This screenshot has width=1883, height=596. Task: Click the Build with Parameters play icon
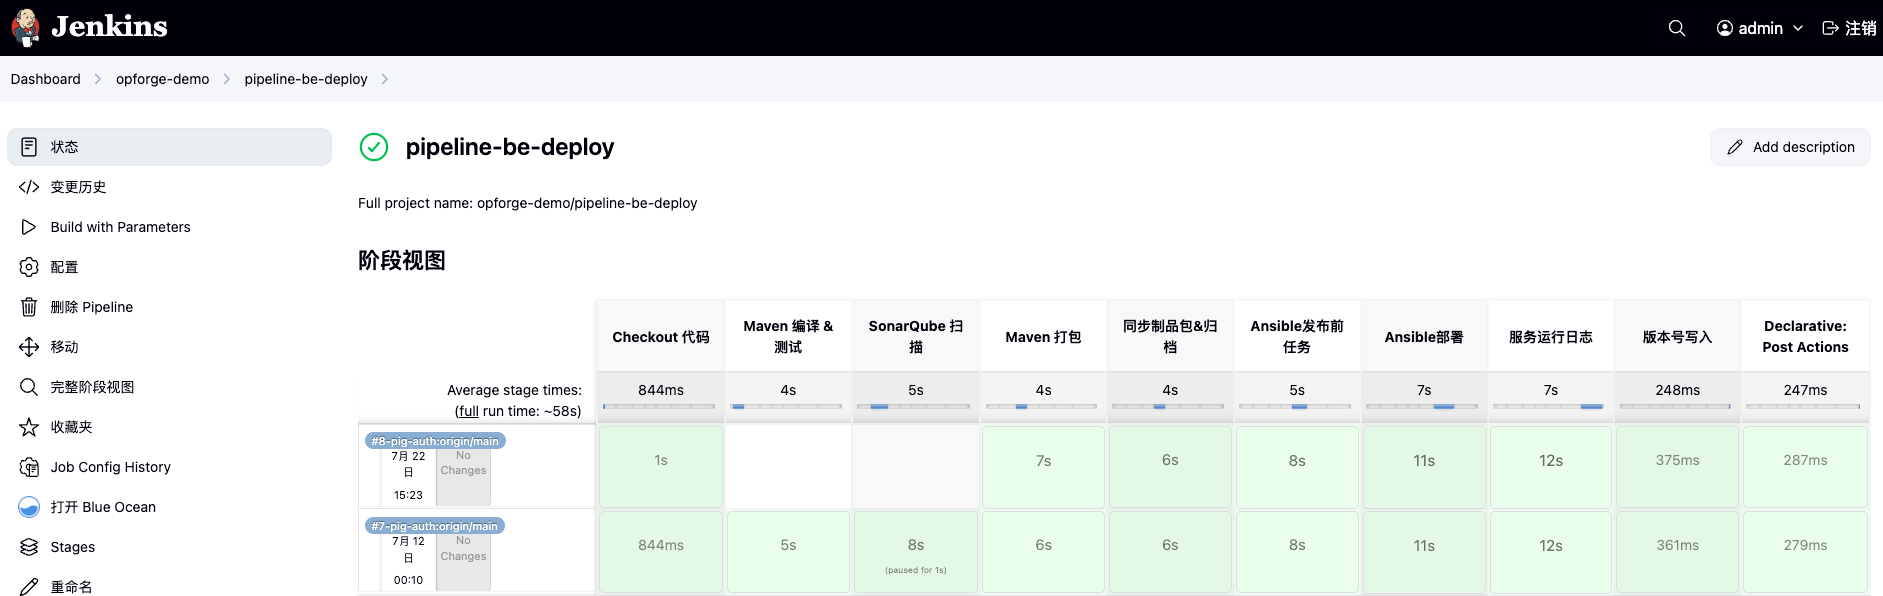click(29, 227)
